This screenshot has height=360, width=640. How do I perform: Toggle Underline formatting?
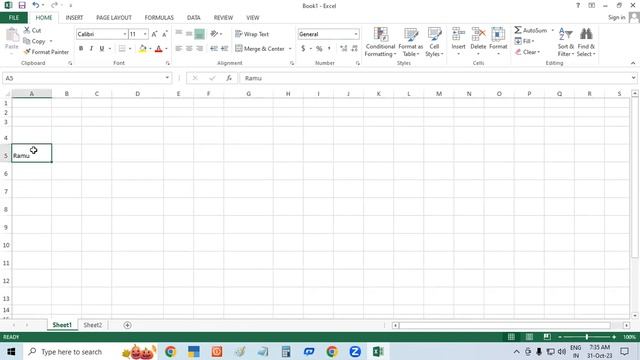pos(102,49)
